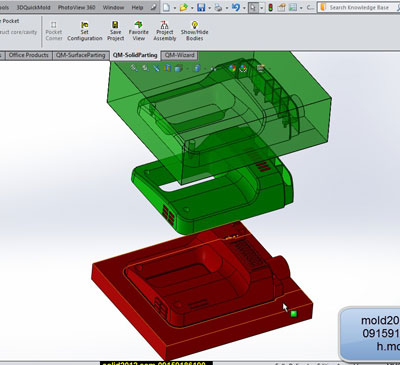400x365 pixels.
Task: Expand the Open file dropdown arrow
Action: (x=192, y=8)
